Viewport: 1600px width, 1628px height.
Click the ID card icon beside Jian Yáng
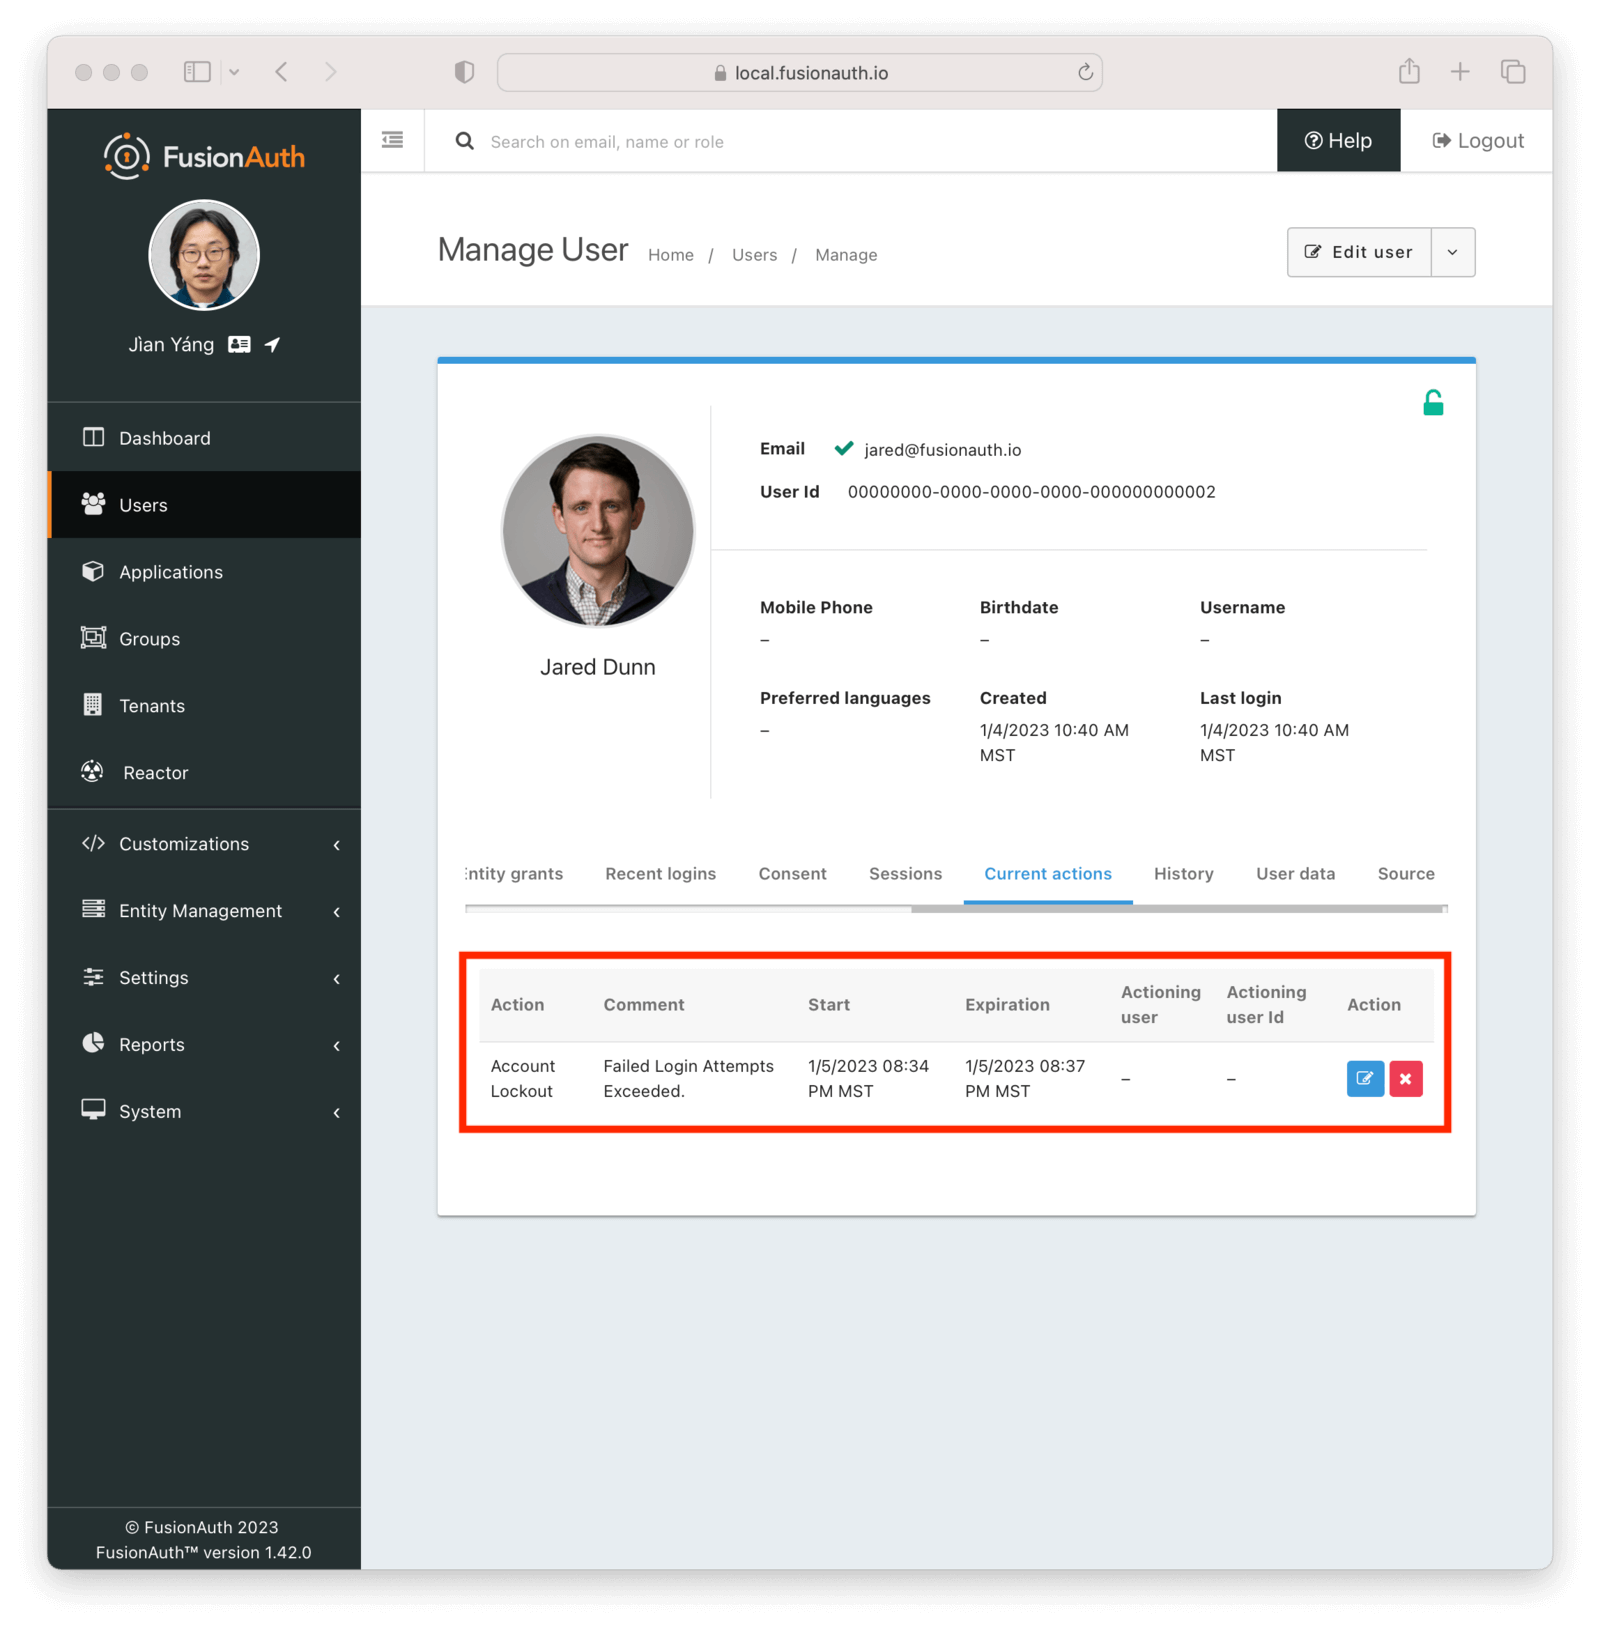click(x=239, y=345)
